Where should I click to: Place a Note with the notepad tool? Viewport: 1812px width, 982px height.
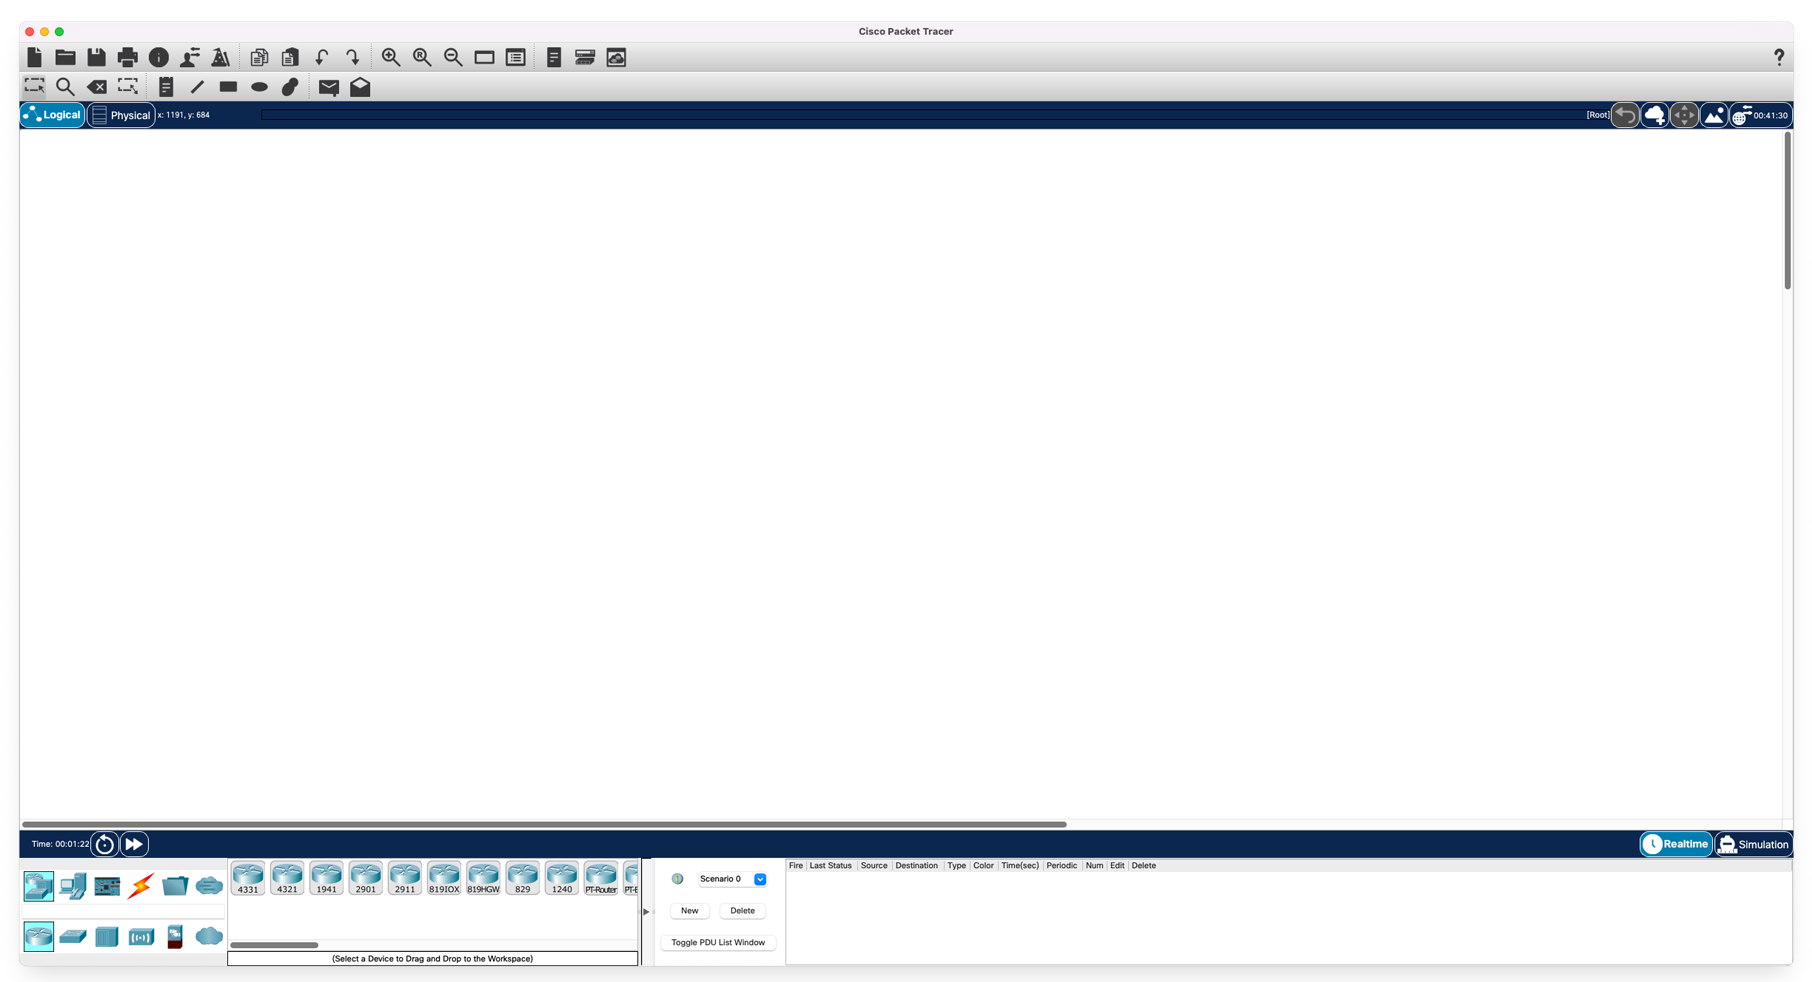pos(166,87)
